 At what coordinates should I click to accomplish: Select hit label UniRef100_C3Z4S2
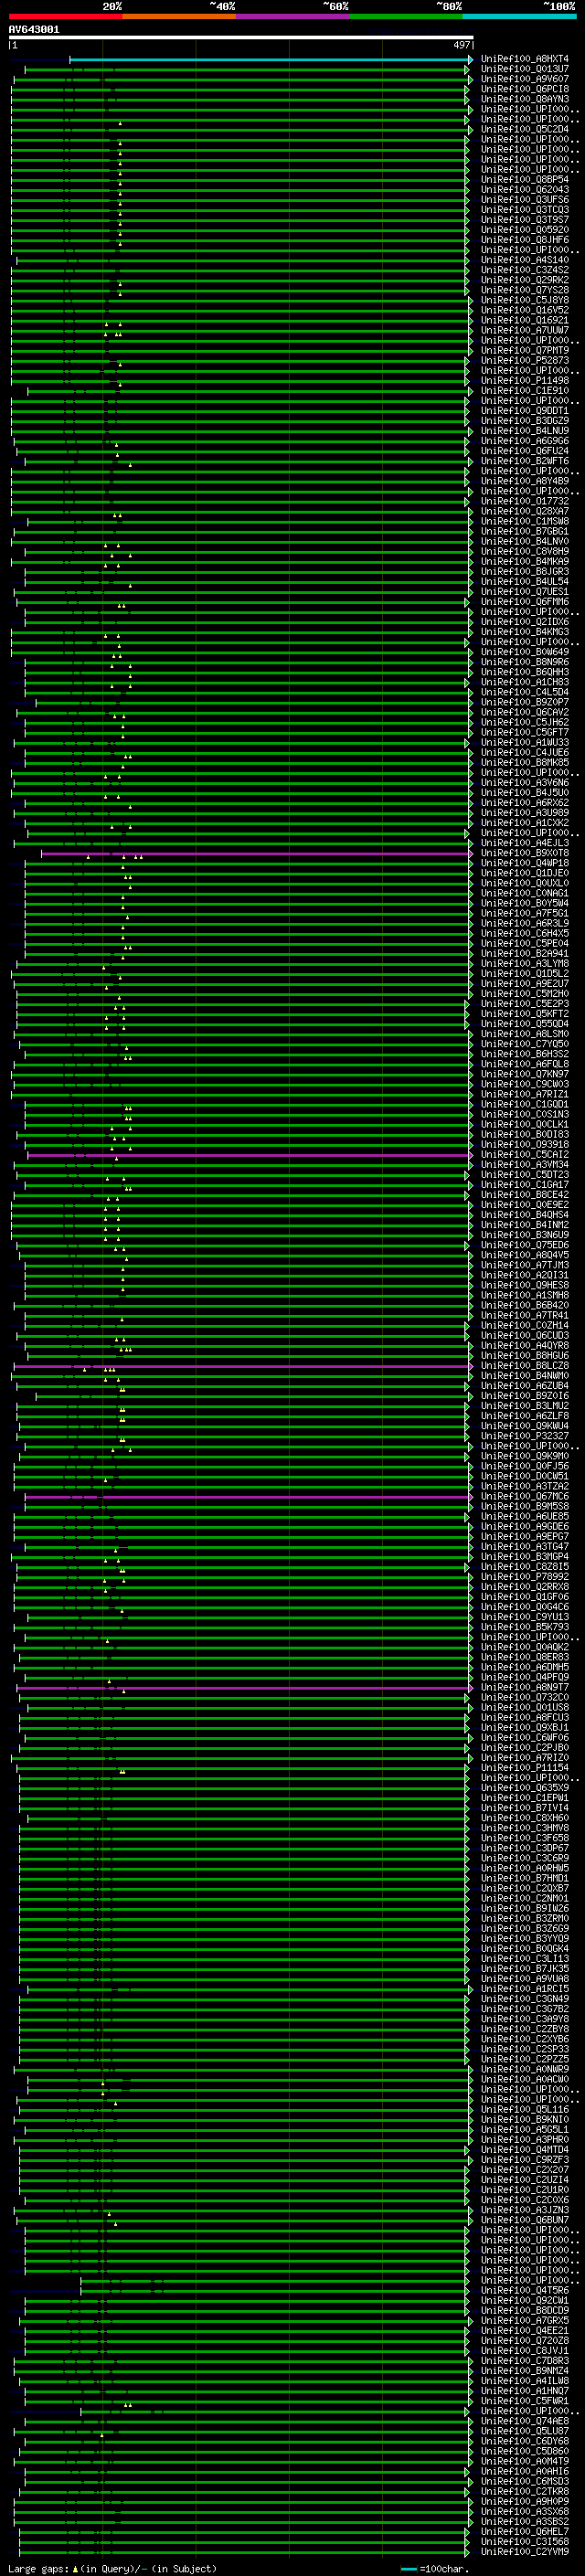(525, 270)
